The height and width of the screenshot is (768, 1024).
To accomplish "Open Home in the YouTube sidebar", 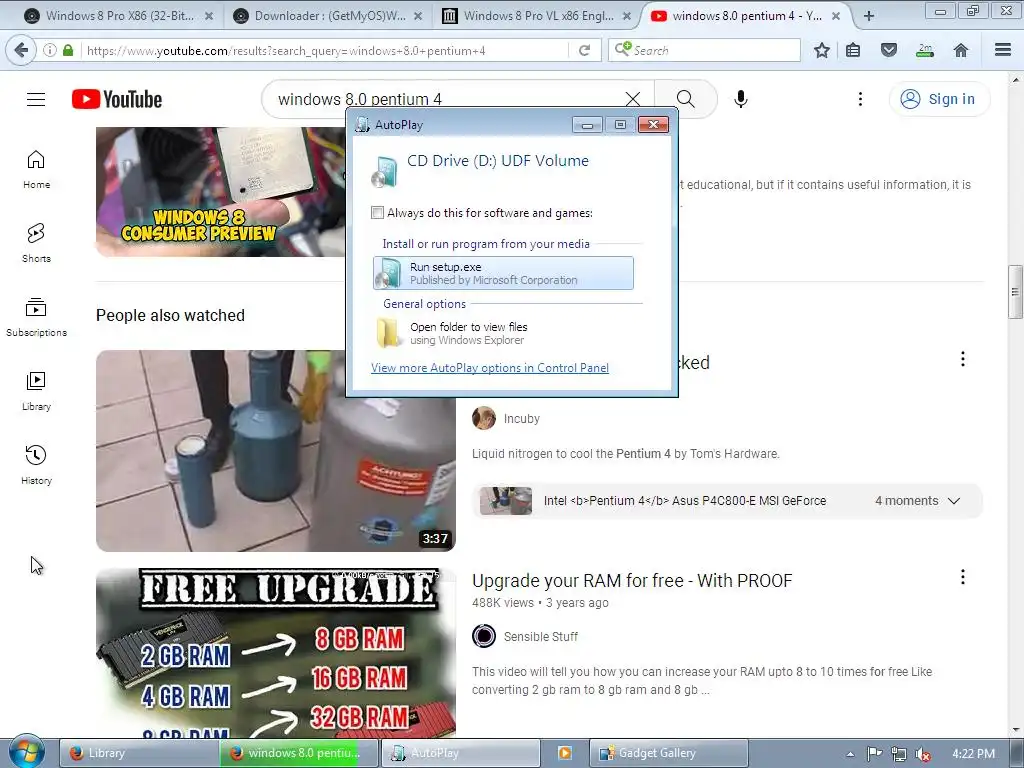I will click(x=37, y=170).
